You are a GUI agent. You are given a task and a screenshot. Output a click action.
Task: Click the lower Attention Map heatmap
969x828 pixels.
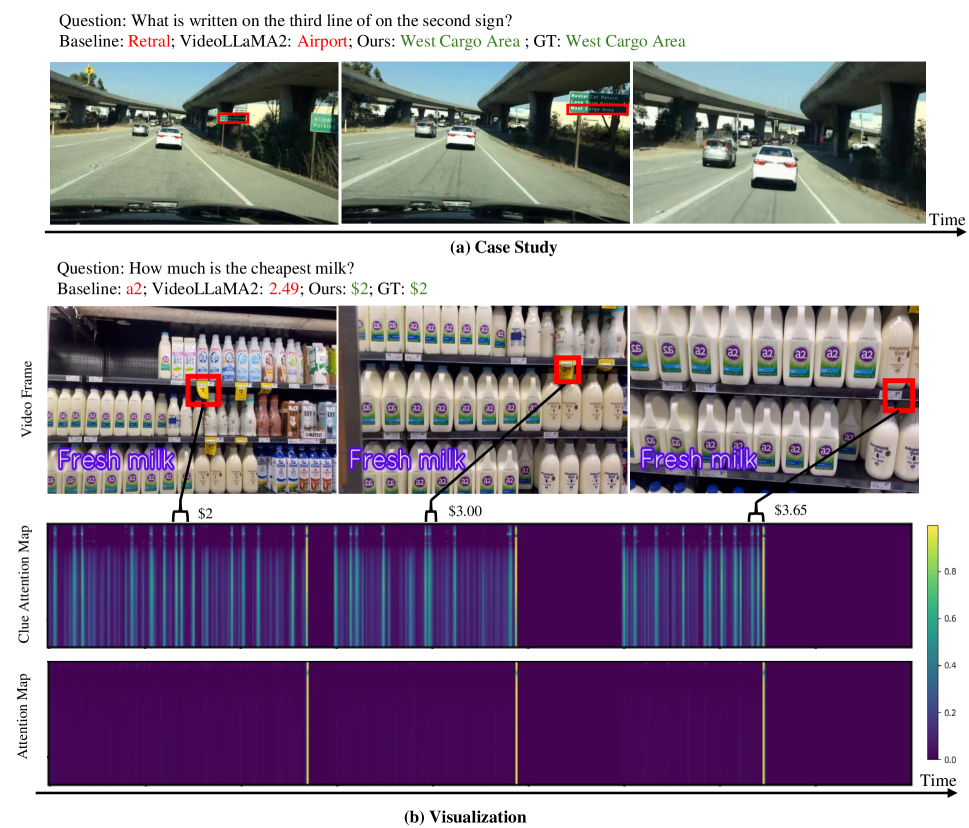[480, 723]
